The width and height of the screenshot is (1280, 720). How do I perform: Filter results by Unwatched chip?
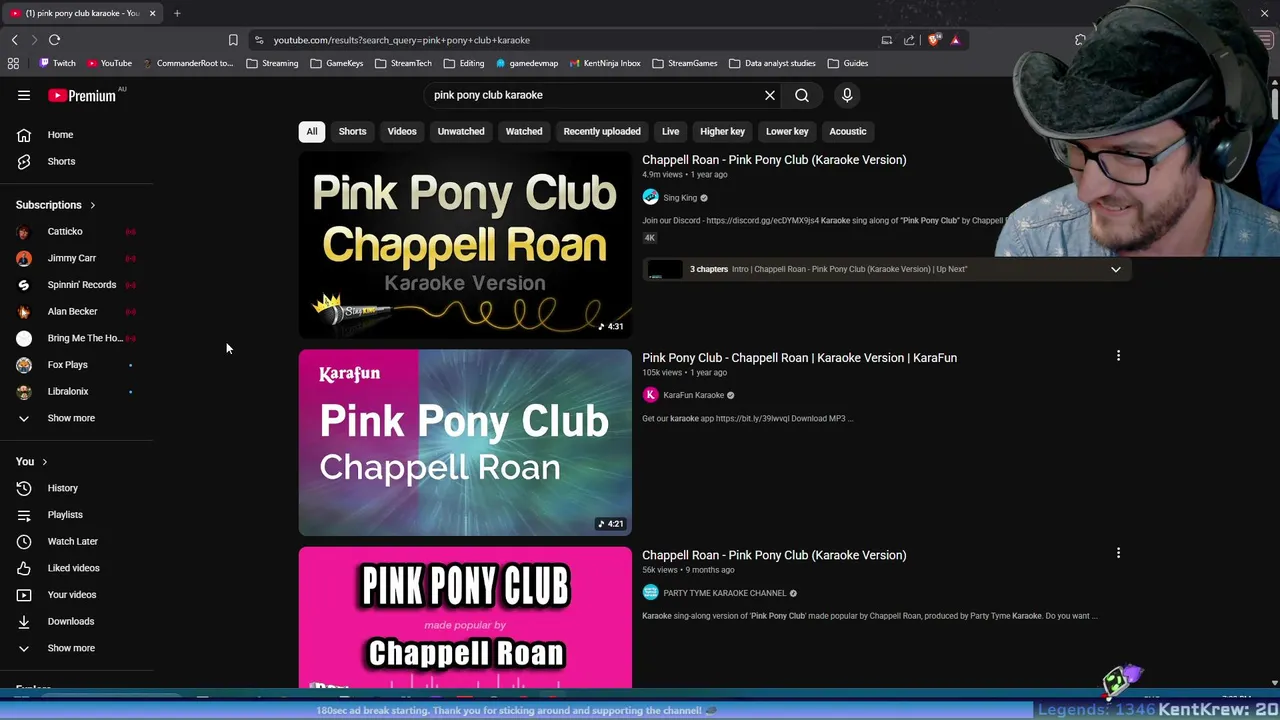[x=461, y=131]
